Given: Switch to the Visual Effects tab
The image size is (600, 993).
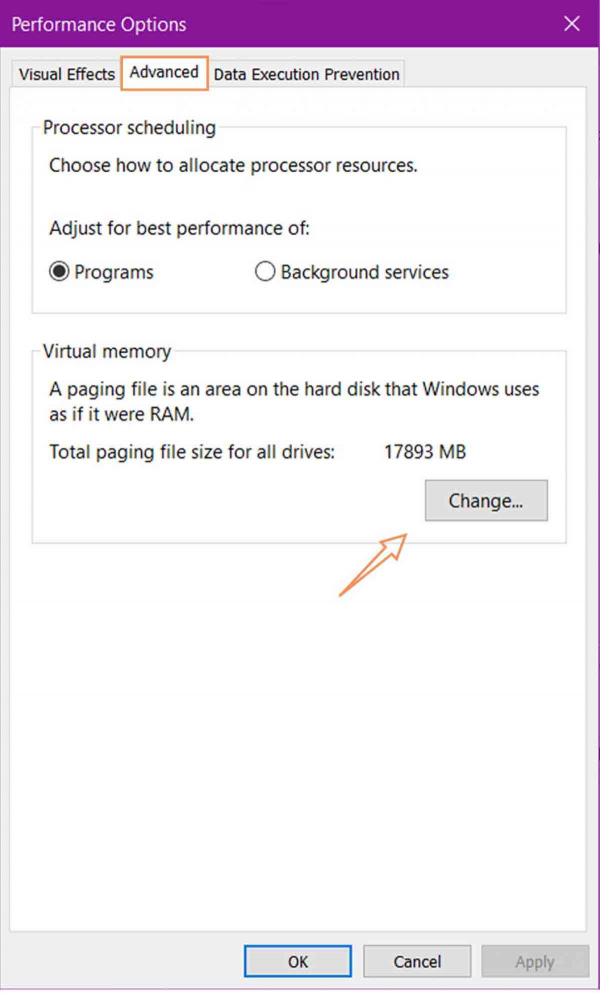Looking at the screenshot, I should point(66,75).
